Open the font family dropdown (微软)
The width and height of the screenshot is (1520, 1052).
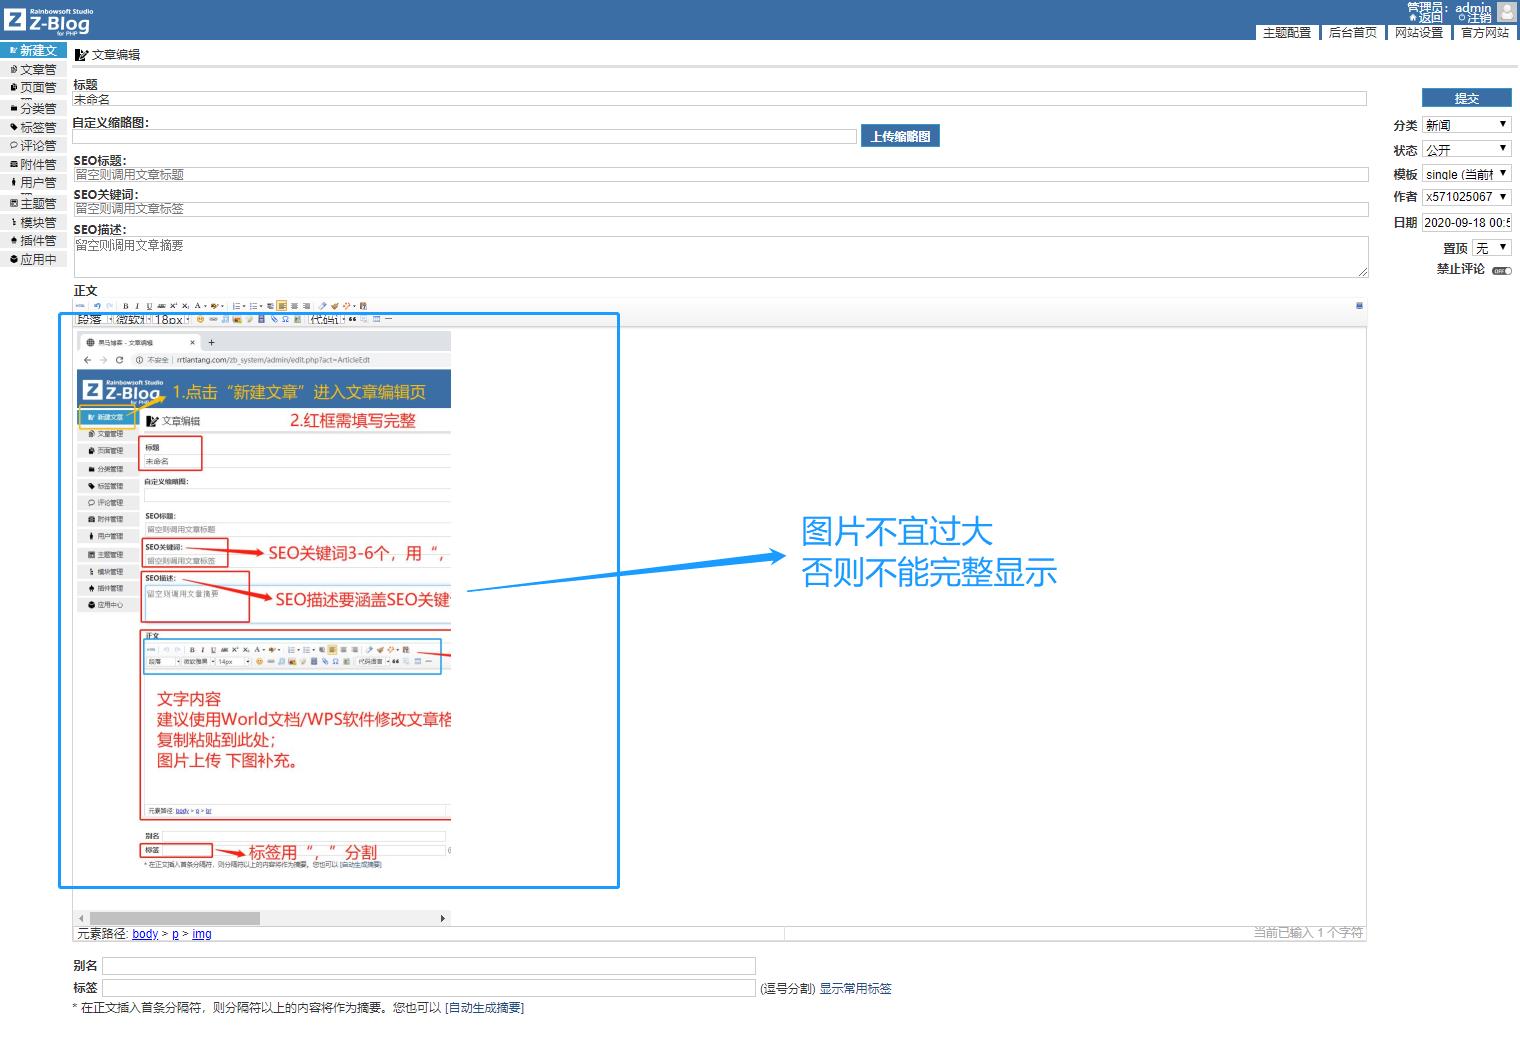[134, 319]
